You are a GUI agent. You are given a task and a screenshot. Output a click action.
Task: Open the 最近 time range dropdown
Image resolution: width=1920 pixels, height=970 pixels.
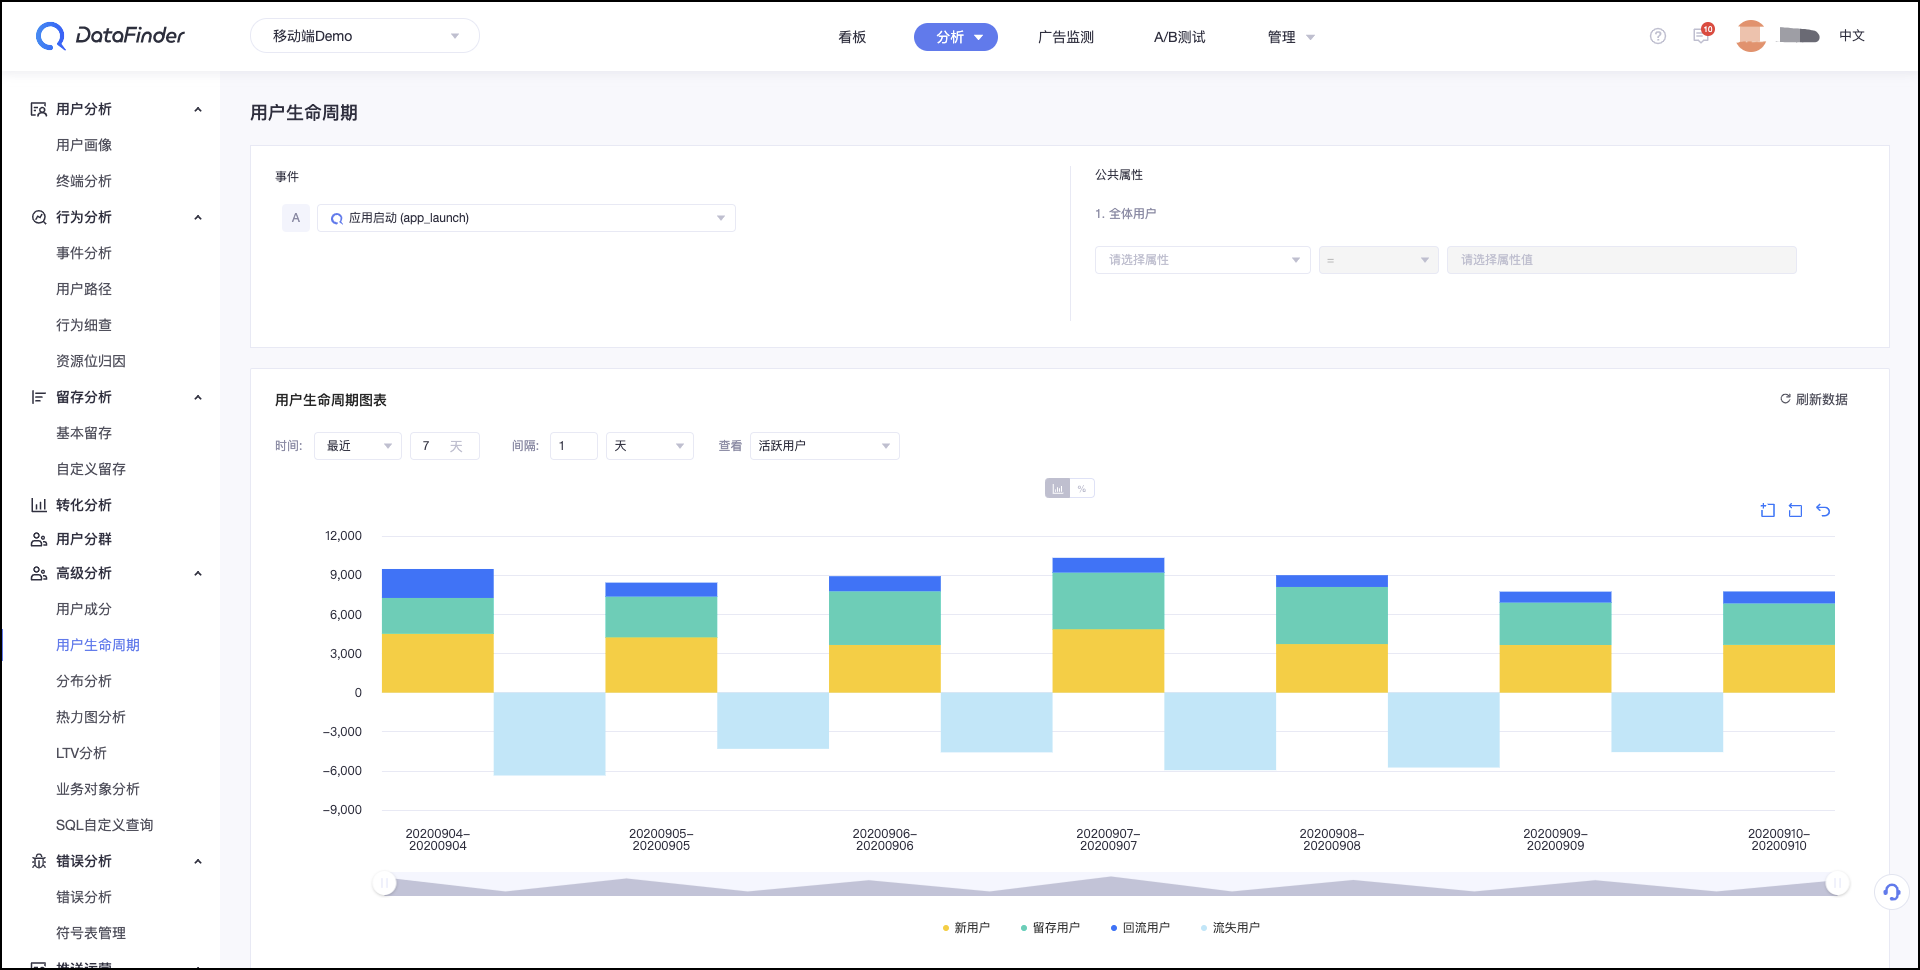(x=358, y=446)
